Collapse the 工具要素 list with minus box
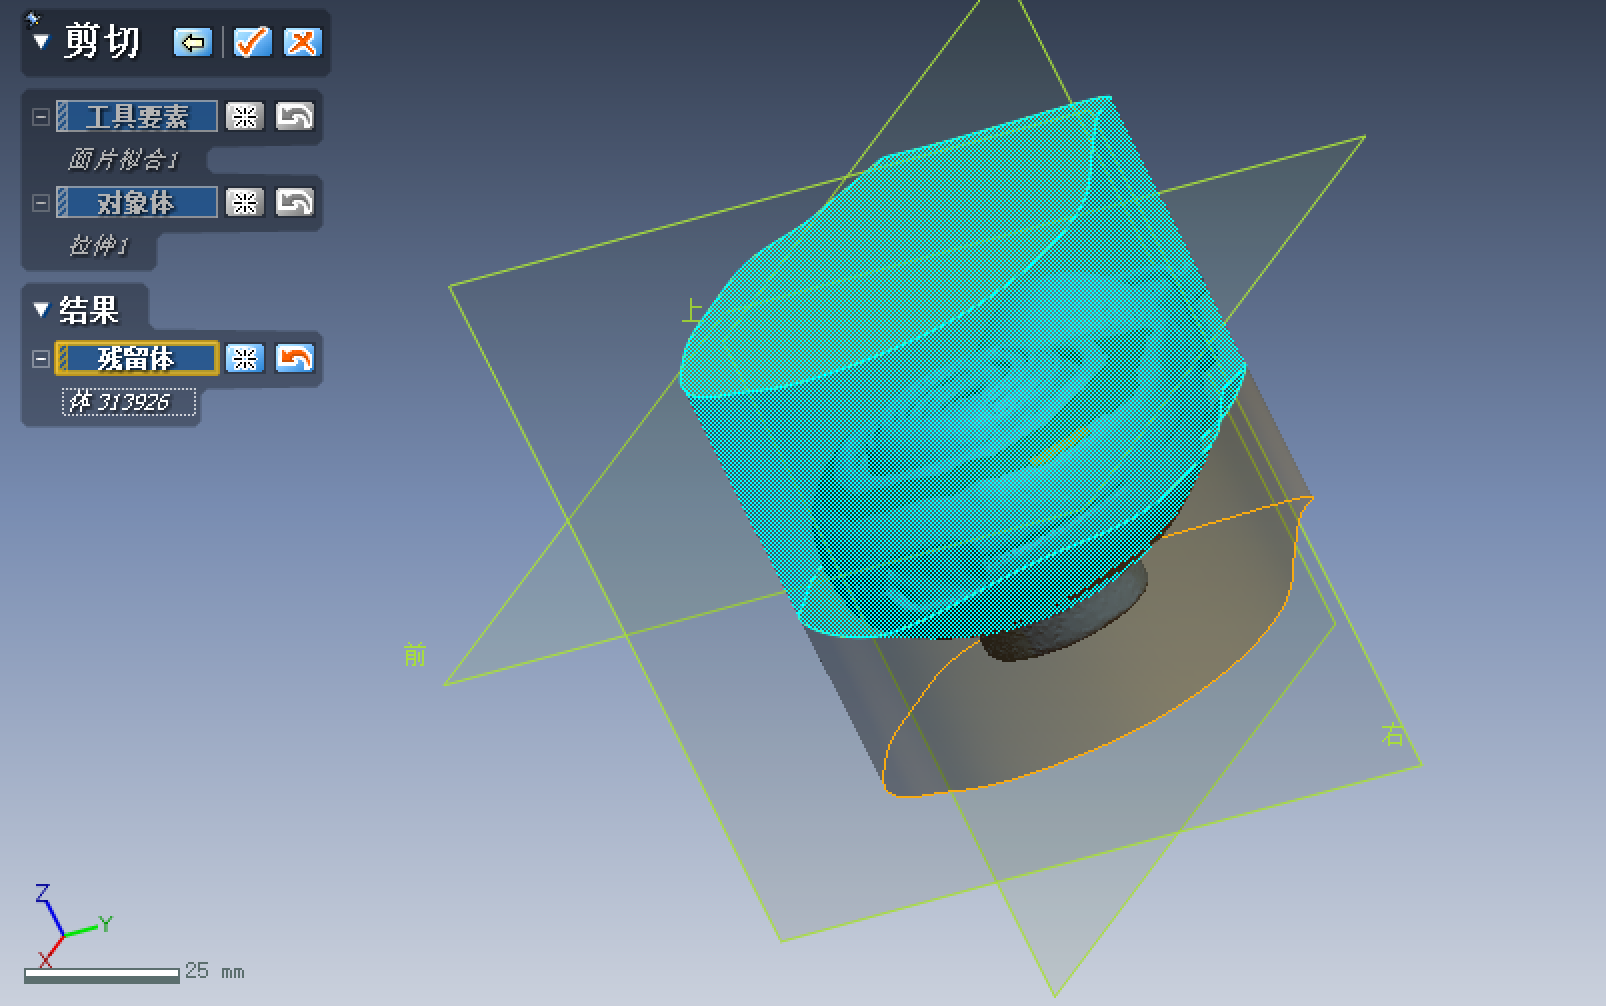Viewport: 1606px width, 1006px height. pyautogui.click(x=41, y=117)
